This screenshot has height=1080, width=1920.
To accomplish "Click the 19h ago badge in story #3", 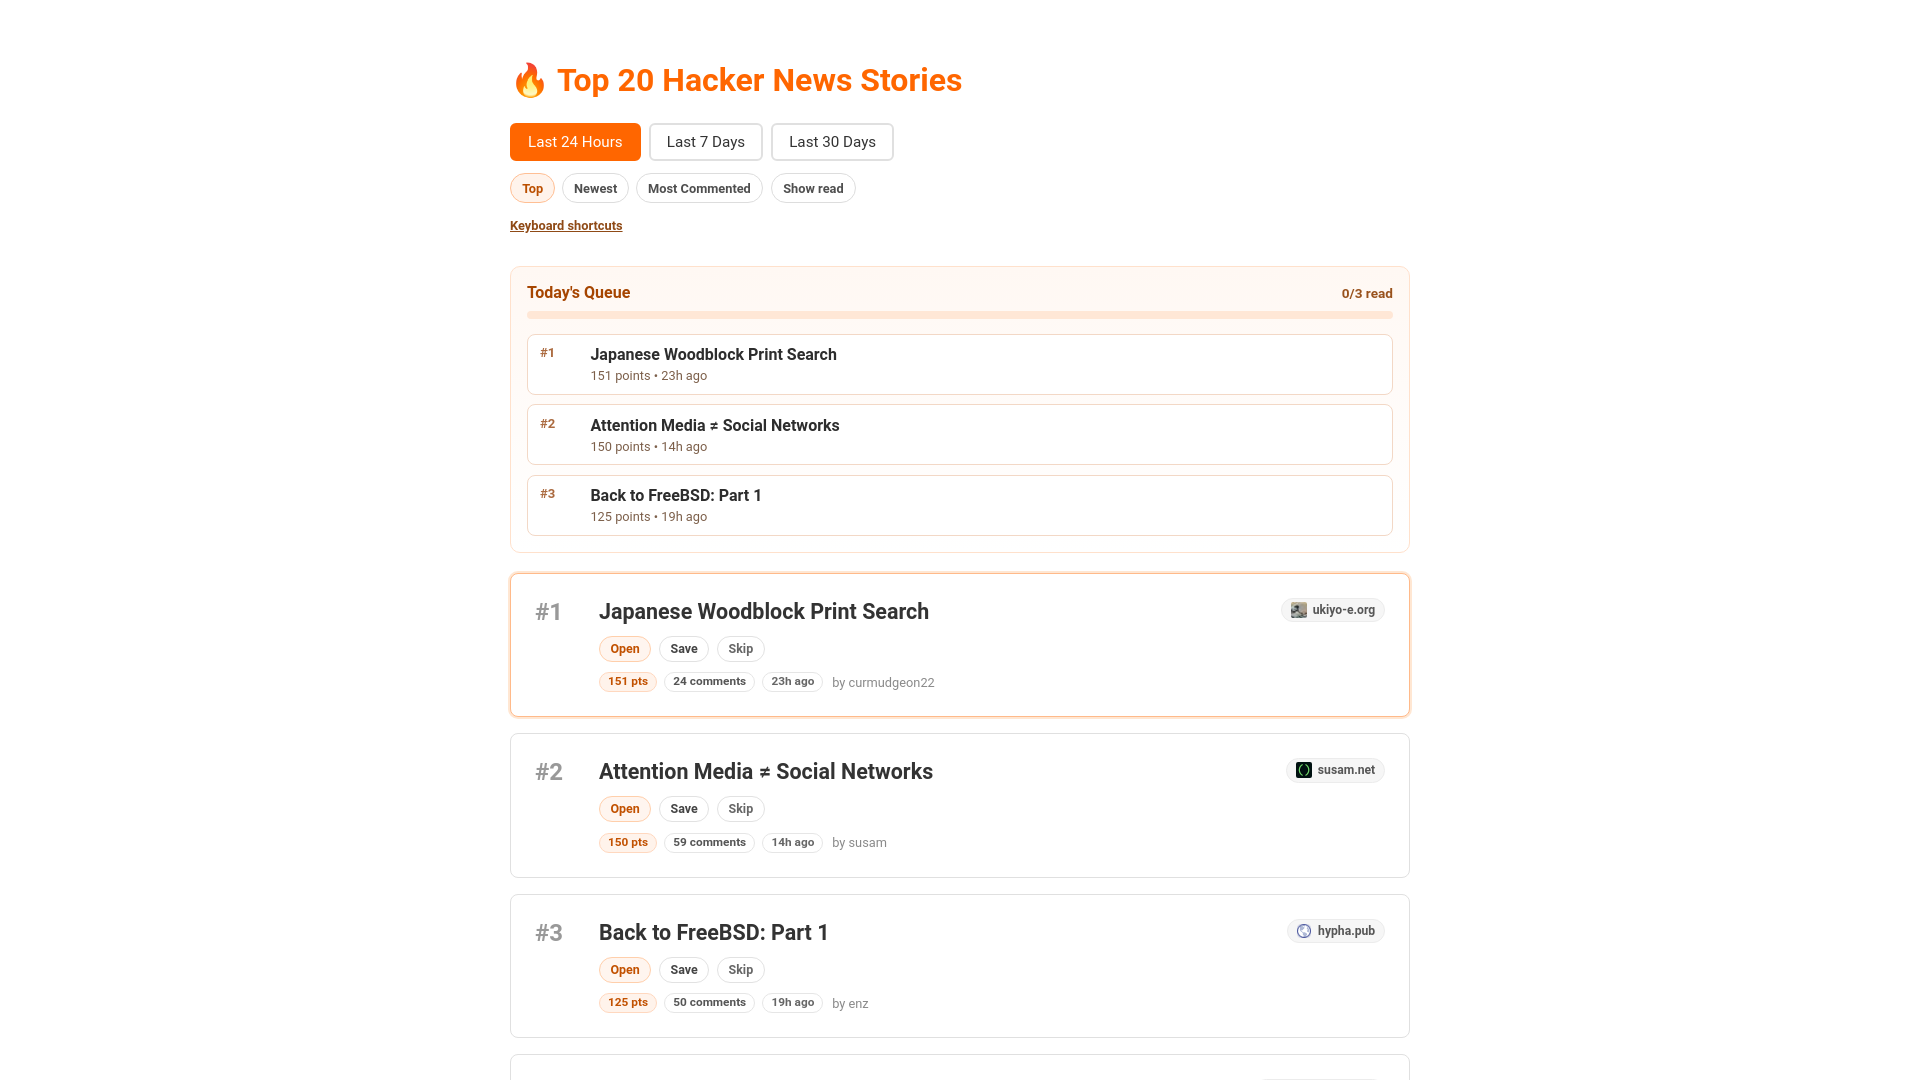I will (x=792, y=1003).
